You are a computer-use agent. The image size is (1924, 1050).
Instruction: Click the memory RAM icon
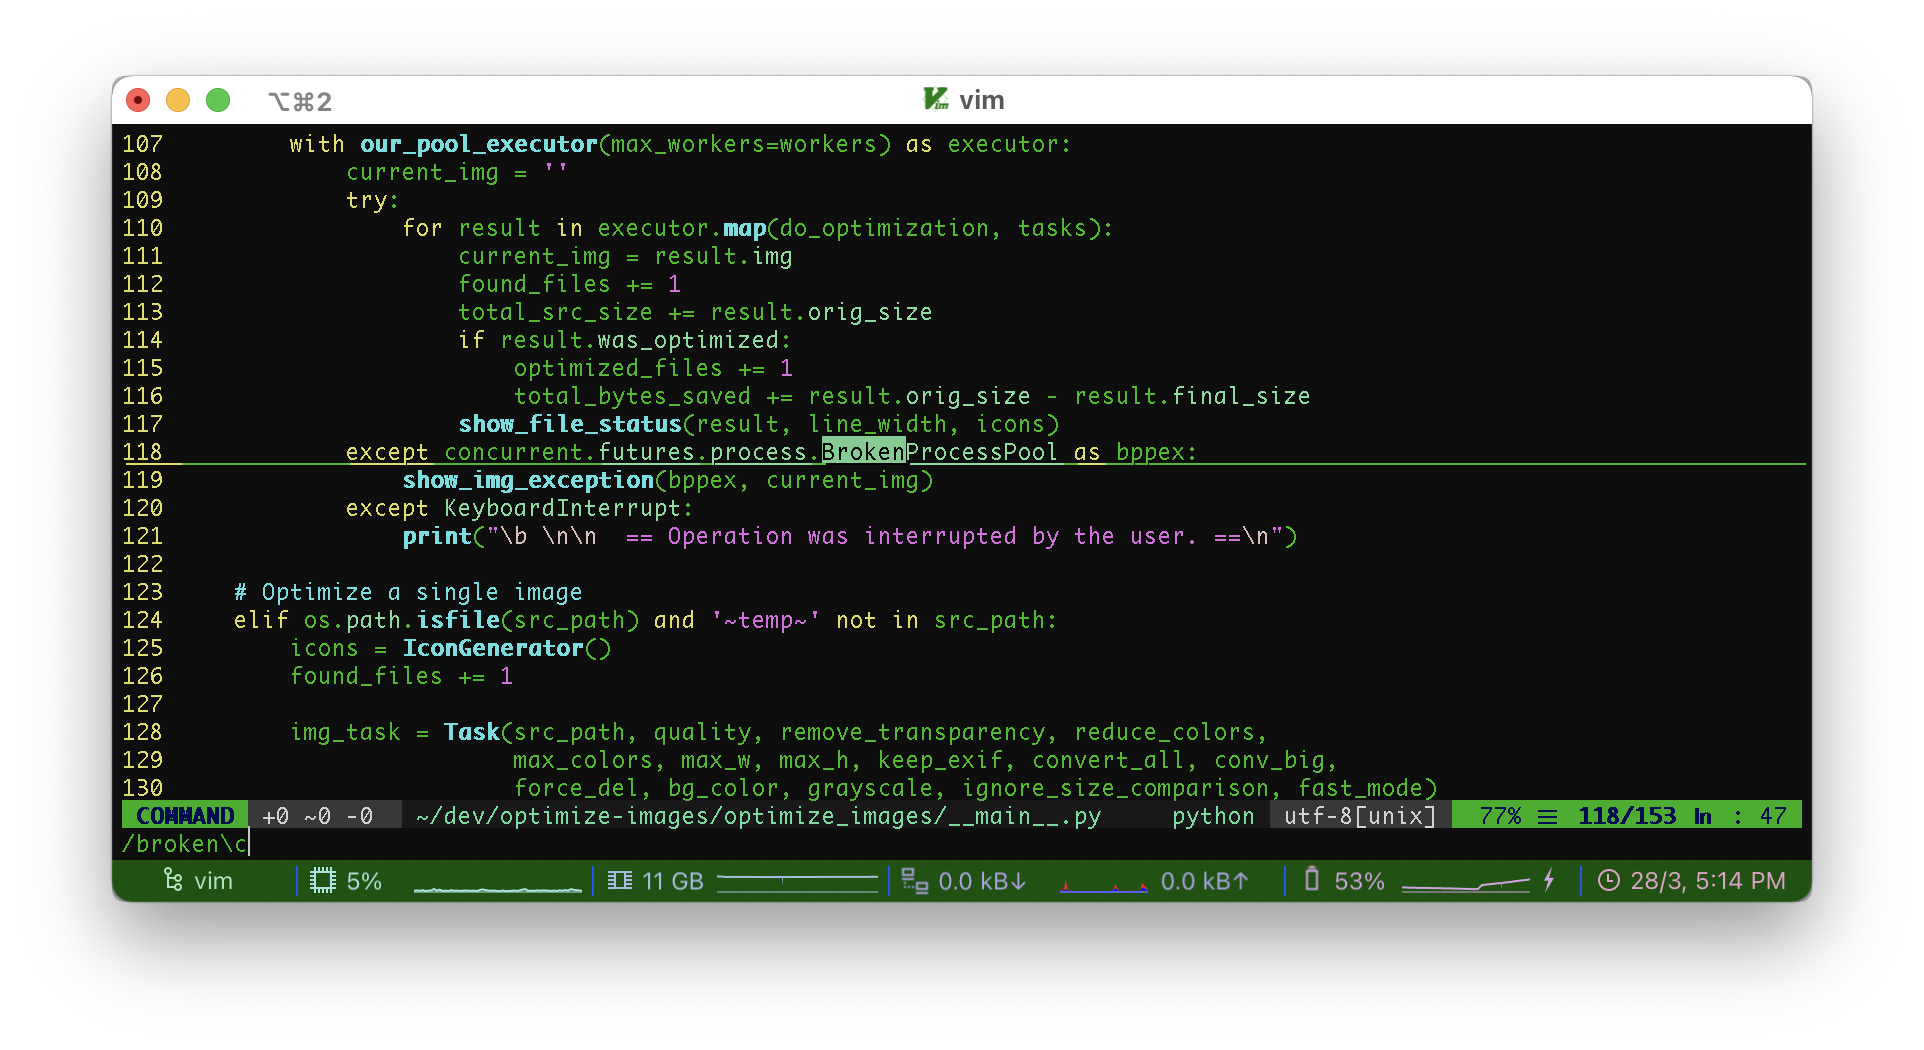pyautogui.click(x=619, y=881)
